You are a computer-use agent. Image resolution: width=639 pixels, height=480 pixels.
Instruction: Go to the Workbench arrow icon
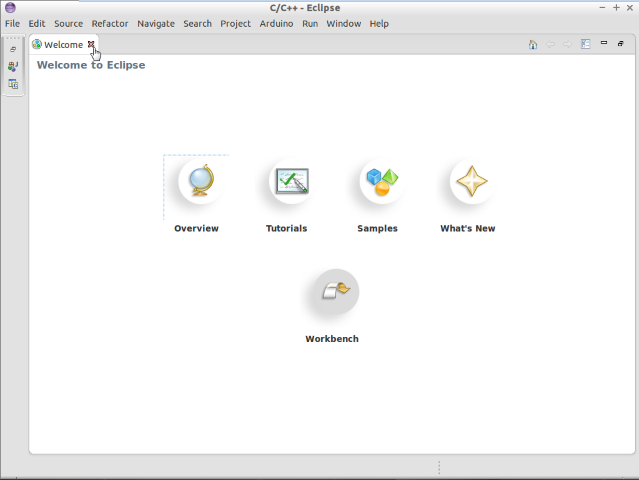pos(336,291)
